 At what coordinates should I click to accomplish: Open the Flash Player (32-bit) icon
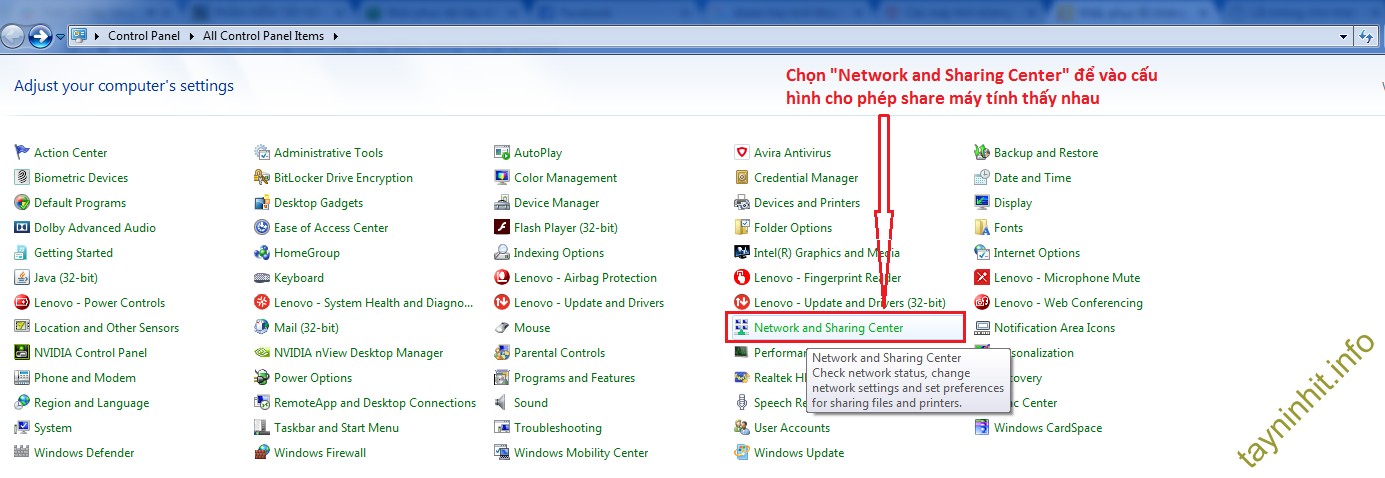502,228
